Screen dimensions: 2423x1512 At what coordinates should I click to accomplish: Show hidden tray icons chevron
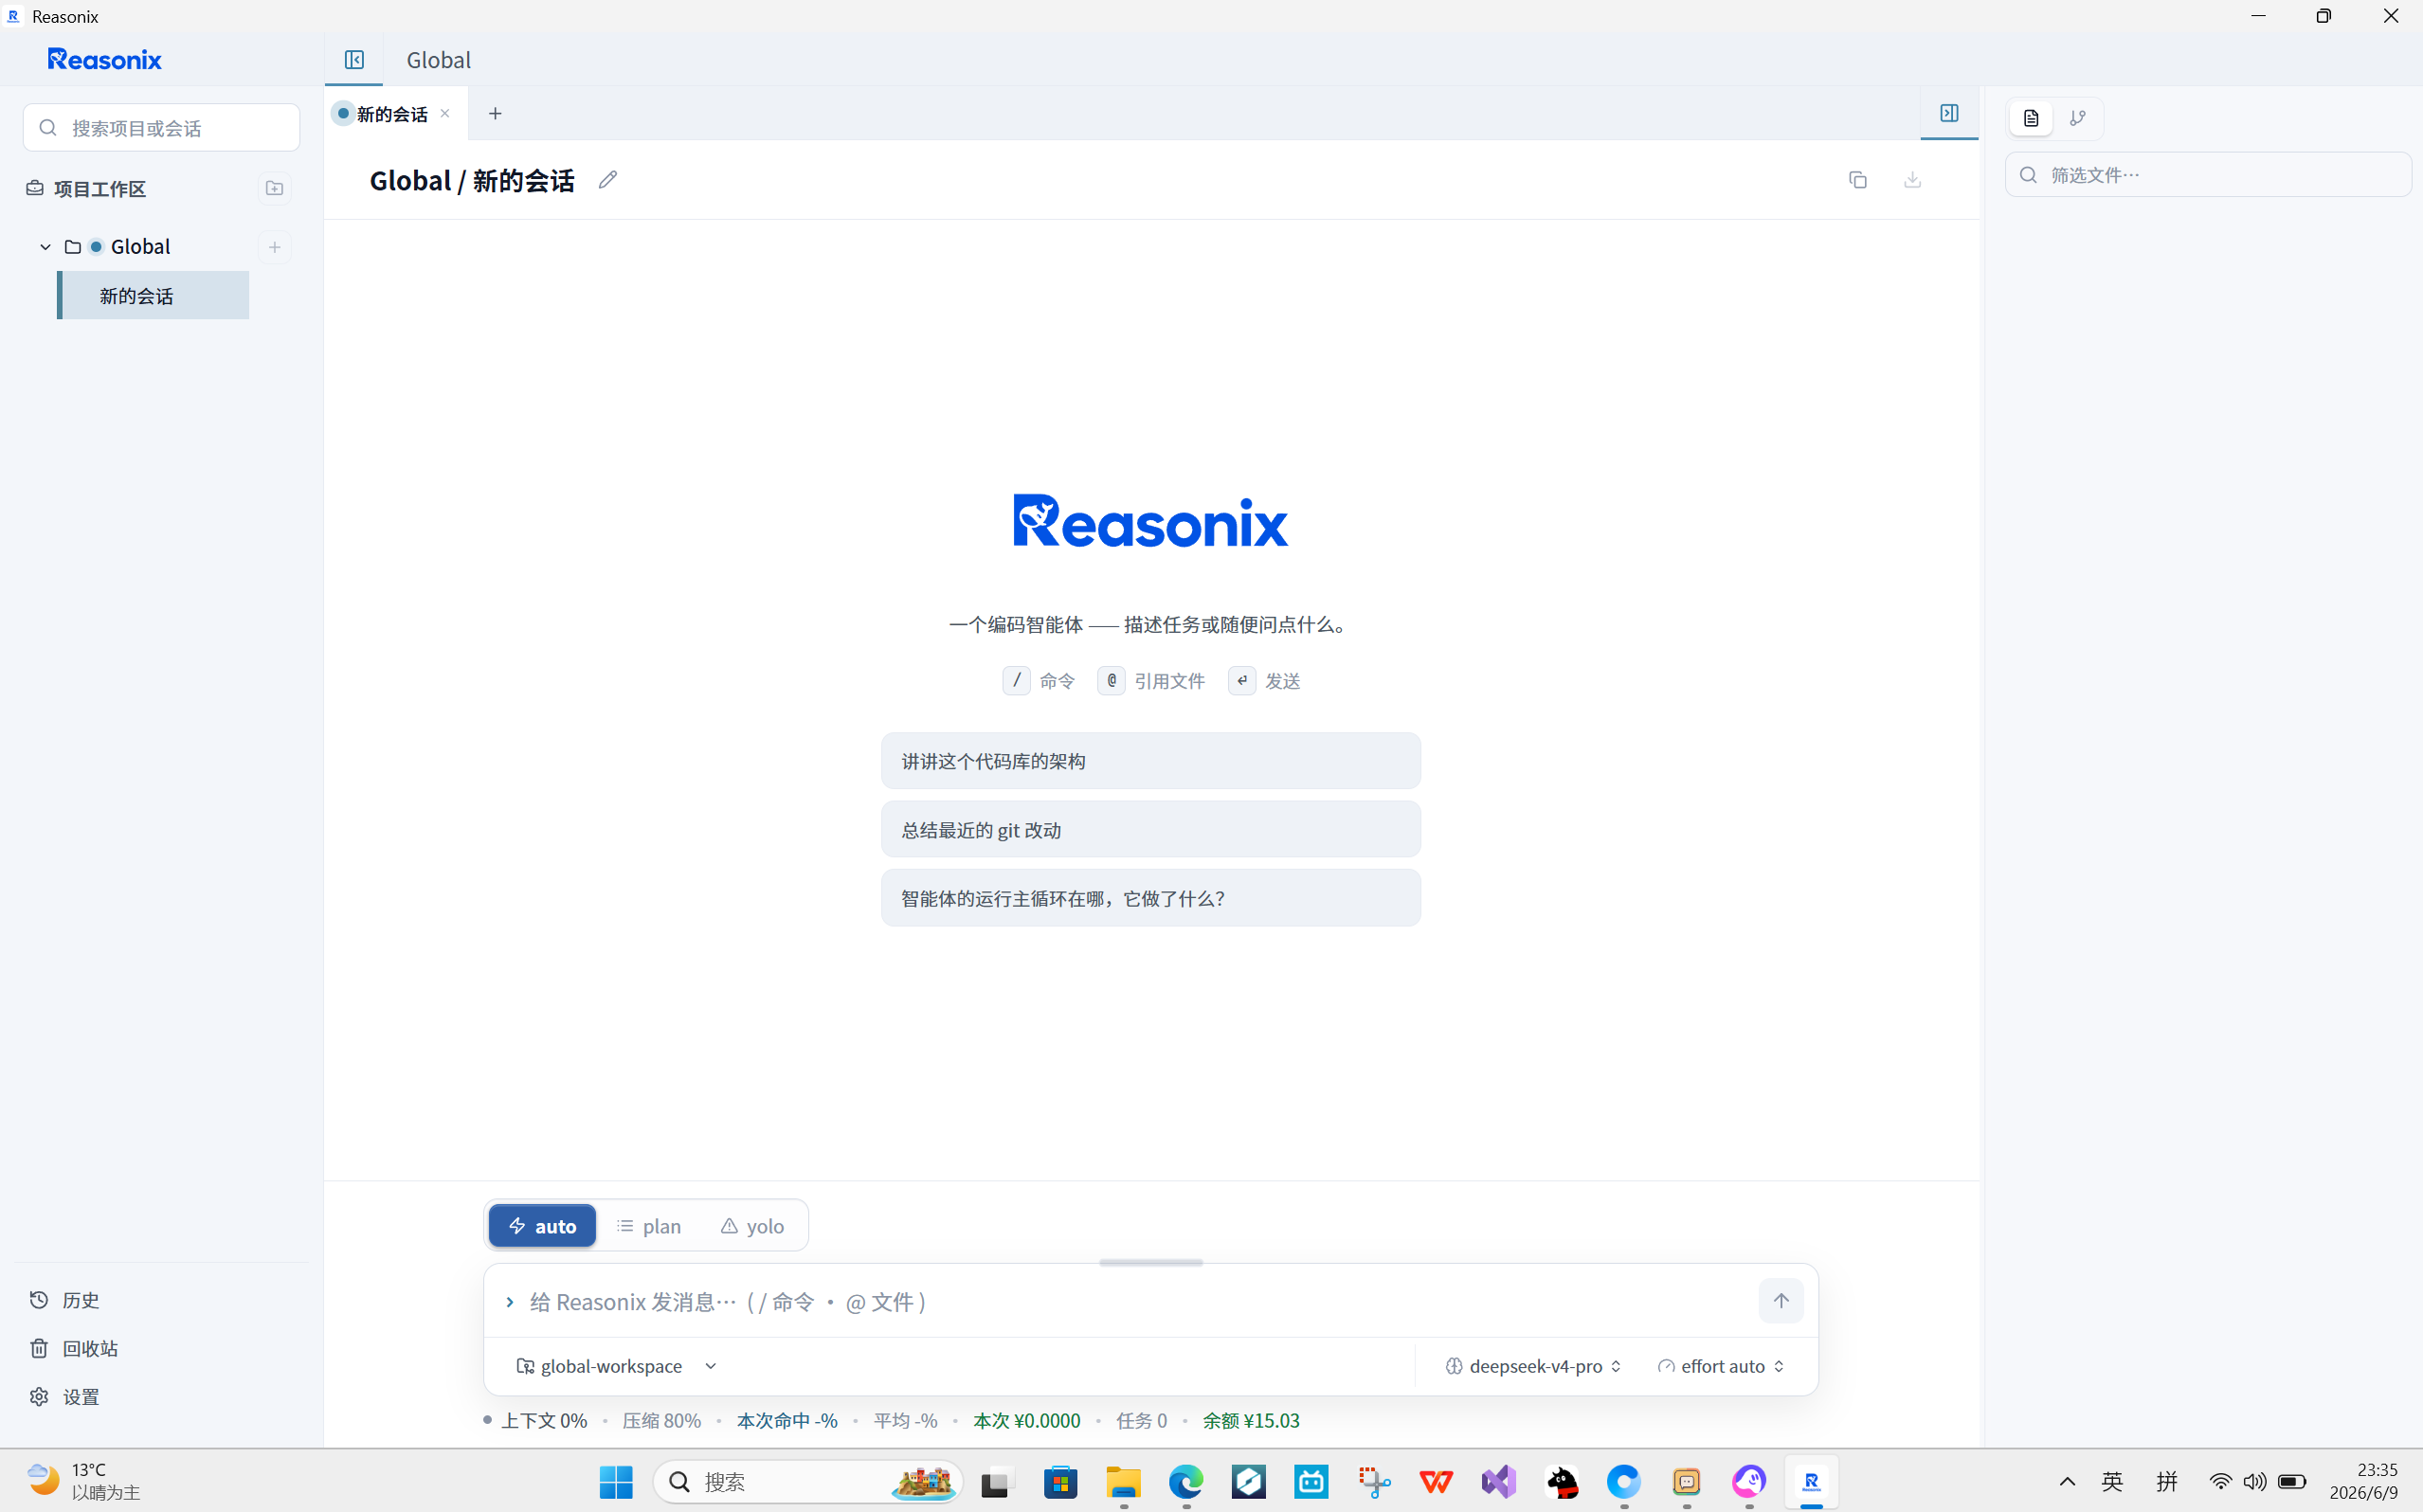pos(2067,1481)
